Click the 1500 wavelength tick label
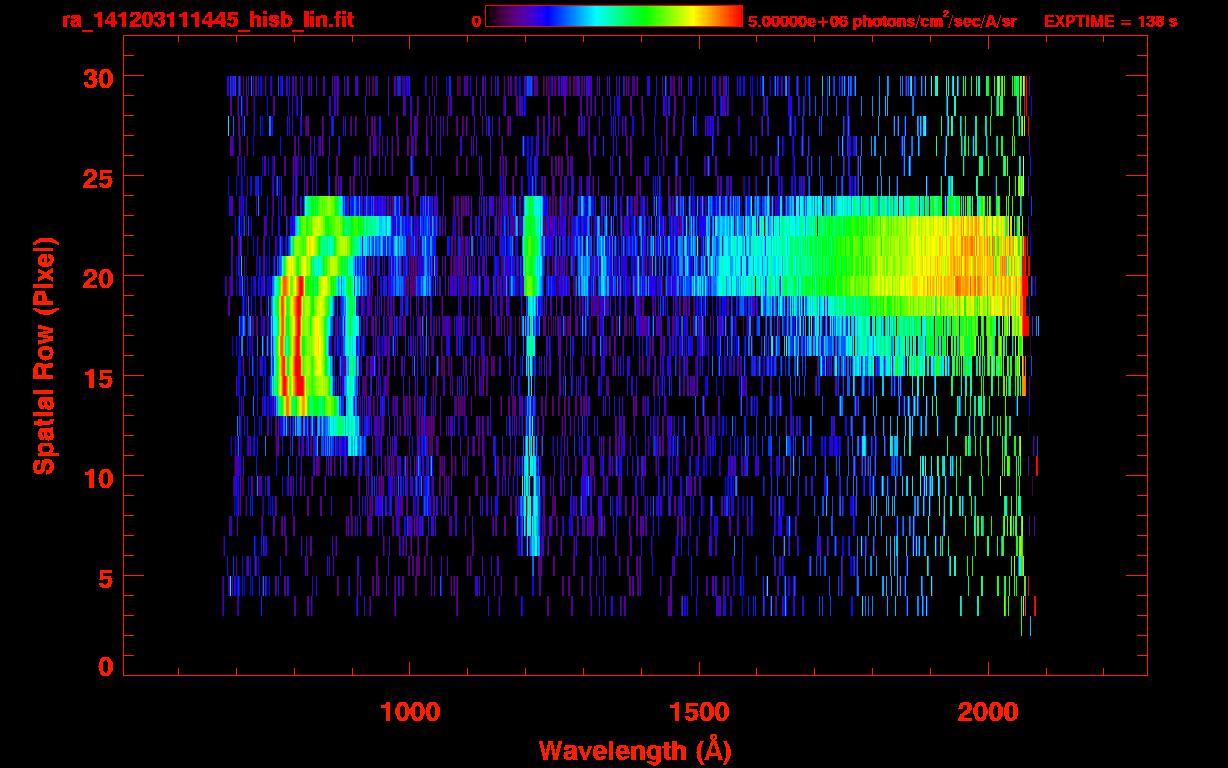Image resolution: width=1228 pixels, height=768 pixels. (699, 712)
